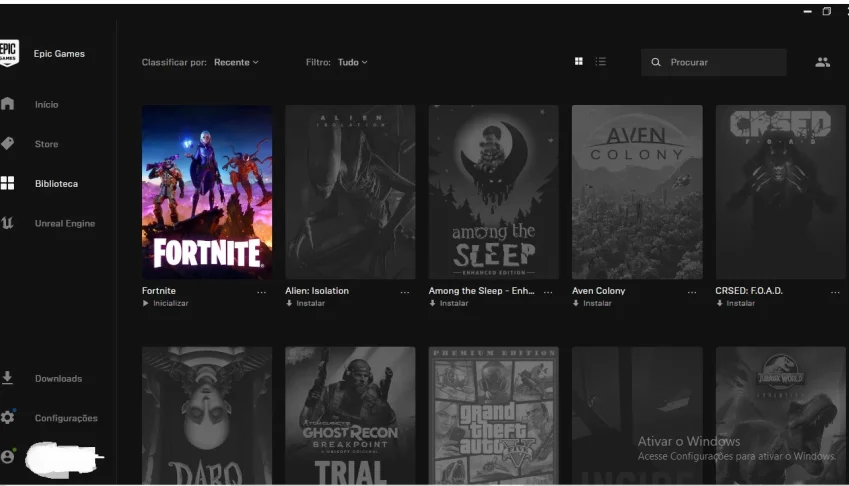
Task: Open the Store tag icon
Action: coord(7,143)
